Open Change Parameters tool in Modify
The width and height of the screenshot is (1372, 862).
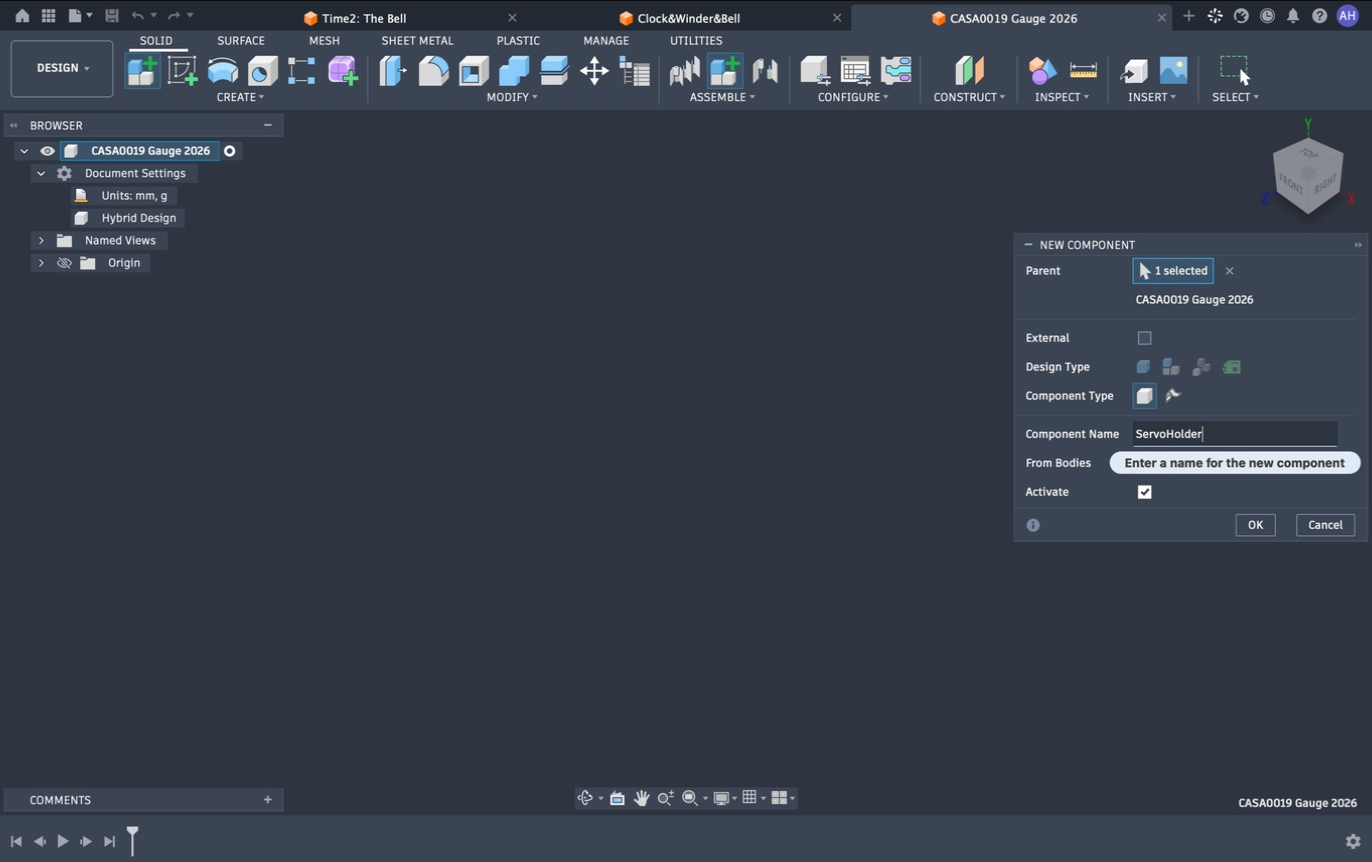(635, 70)
